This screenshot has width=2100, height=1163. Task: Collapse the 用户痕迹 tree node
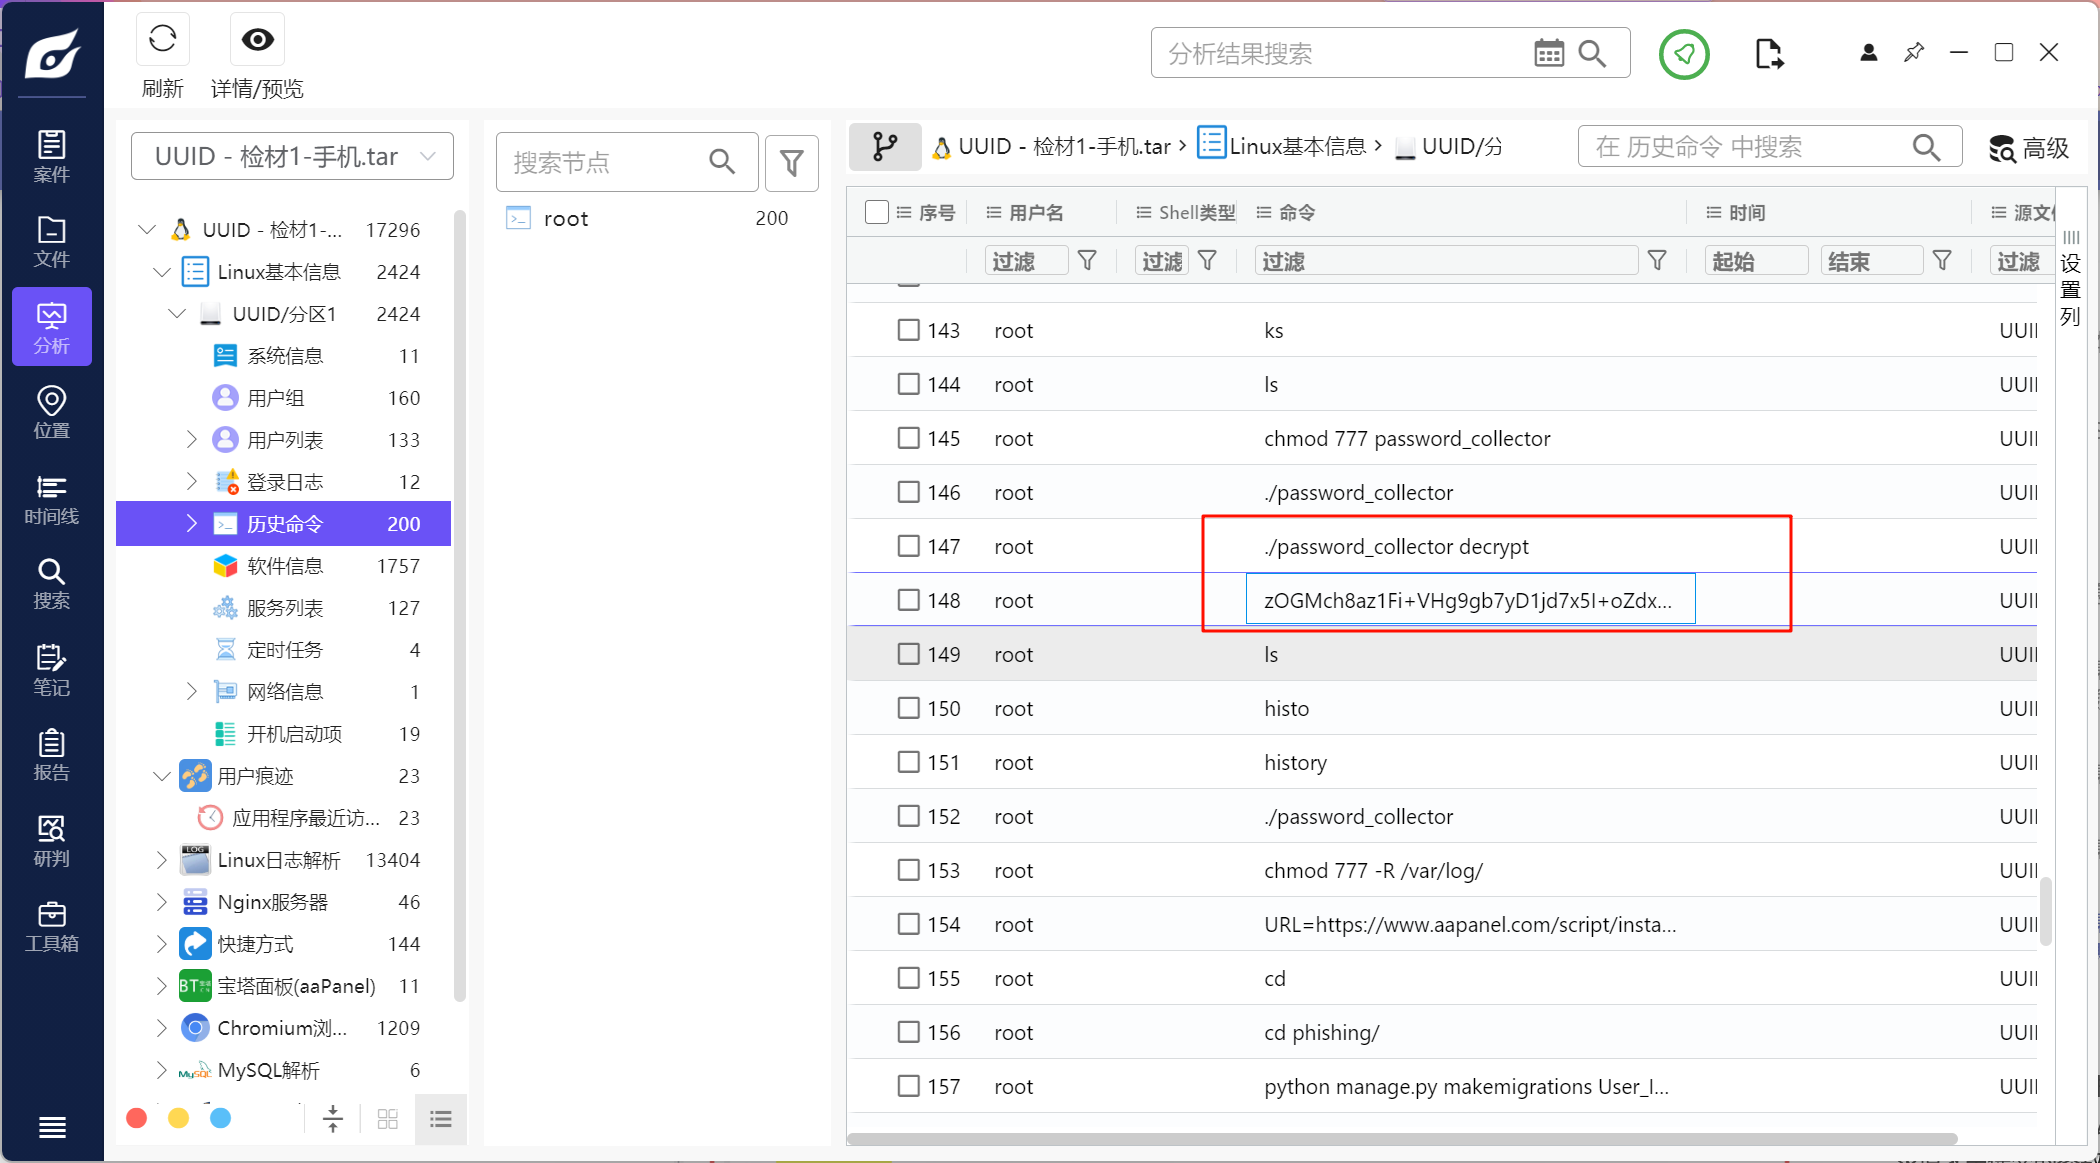coord(161,776)
